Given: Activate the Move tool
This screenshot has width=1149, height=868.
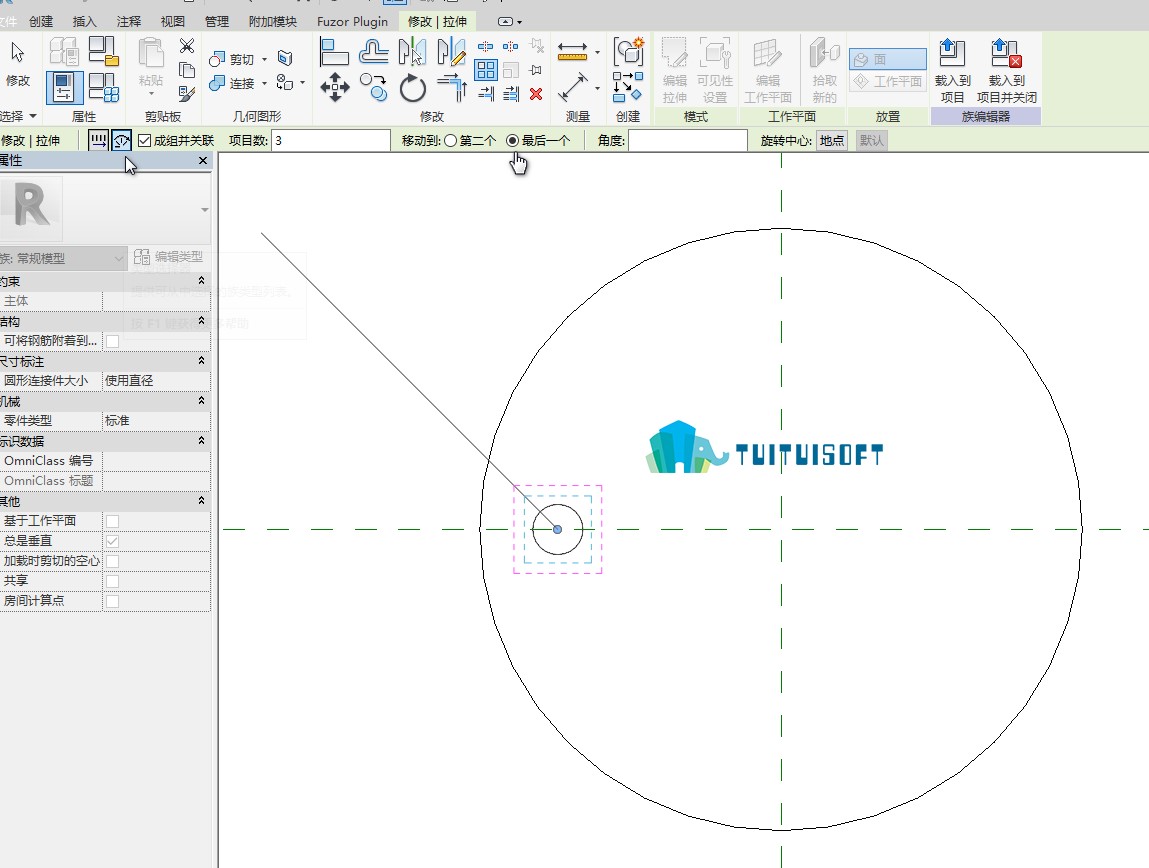Looking at the screenshot, I should 335,88.
